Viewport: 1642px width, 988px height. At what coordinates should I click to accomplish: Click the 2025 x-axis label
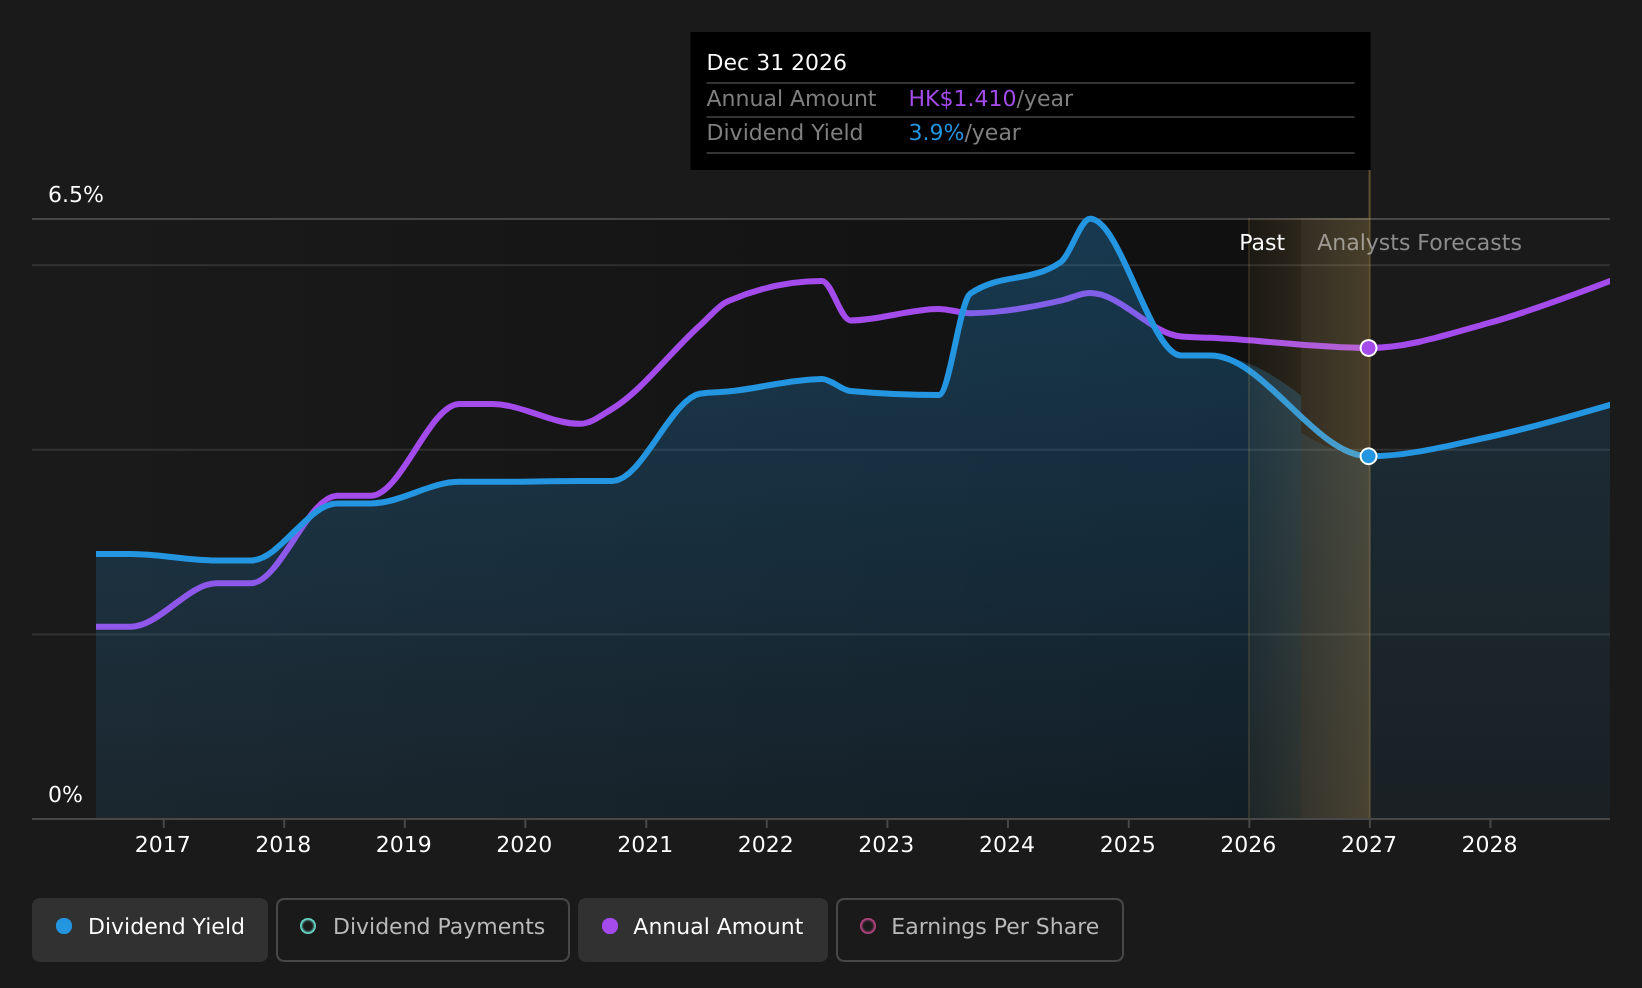[1128, 845]
